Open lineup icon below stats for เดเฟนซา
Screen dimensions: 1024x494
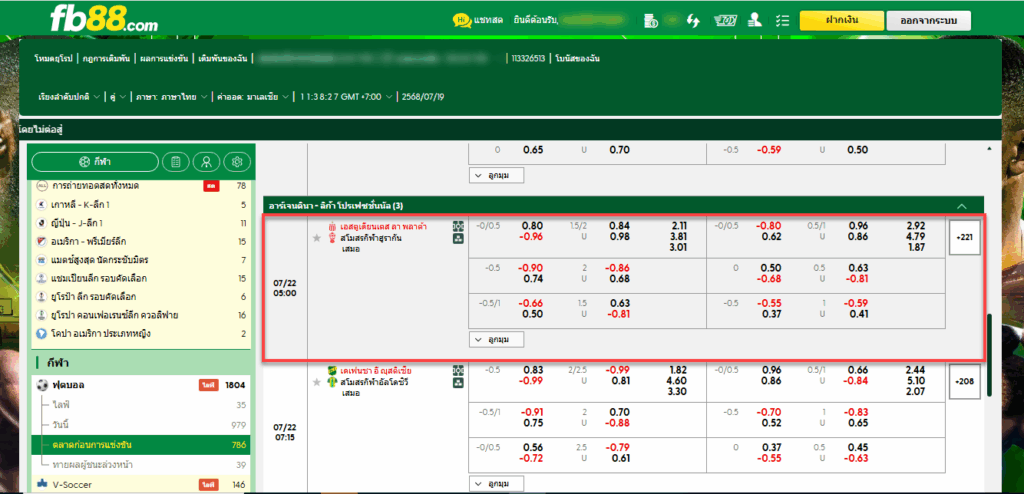(458, 383)
